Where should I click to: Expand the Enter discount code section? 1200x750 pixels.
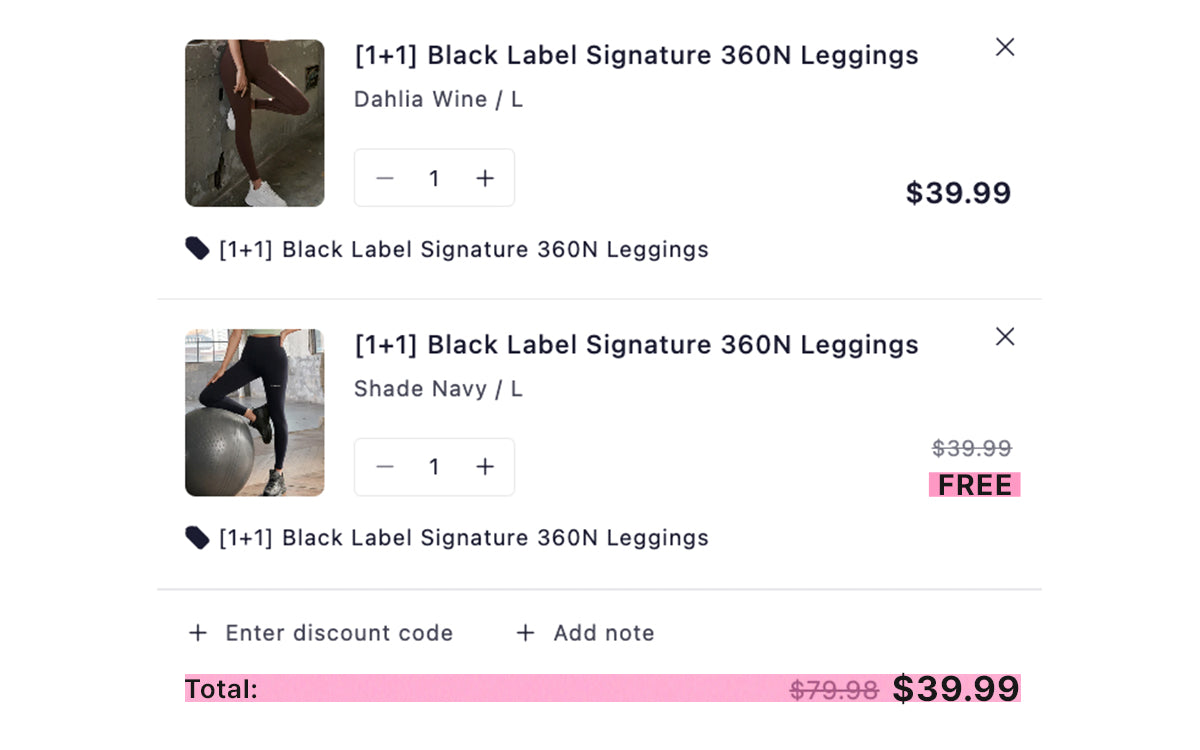(339, 633)
